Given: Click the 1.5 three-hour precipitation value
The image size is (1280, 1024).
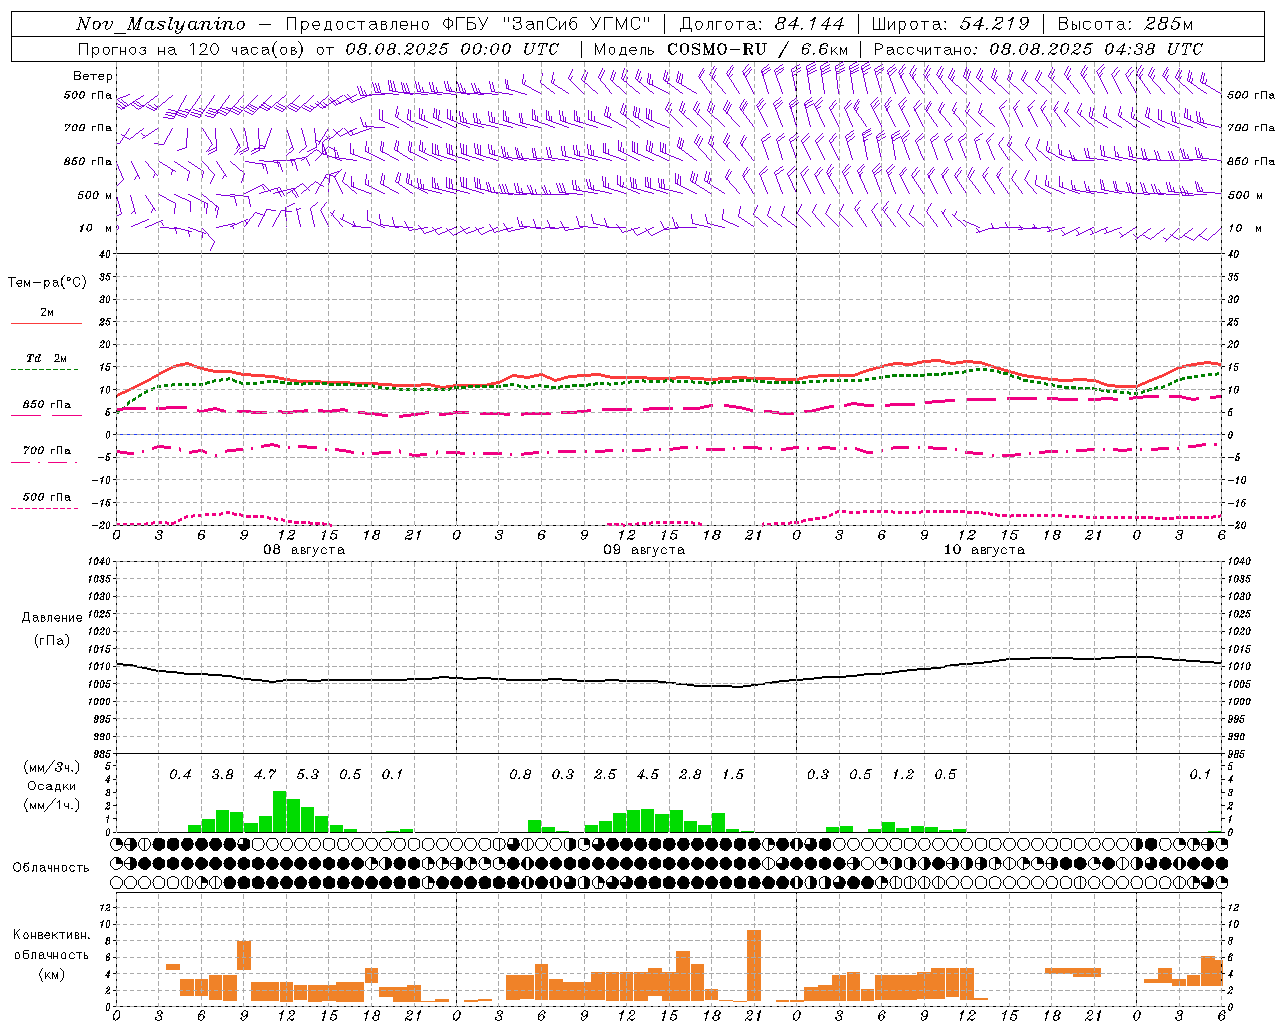Looking at the screenshot, I should (x=733, y=775).
